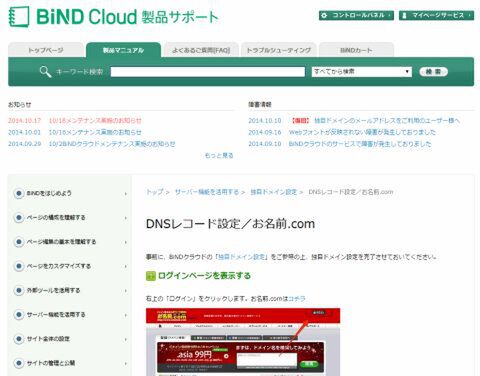Click the green icon beside ログインページを表示する heading
The width and height of the screenshot is (480, 376).
click(x=151, y=276)
